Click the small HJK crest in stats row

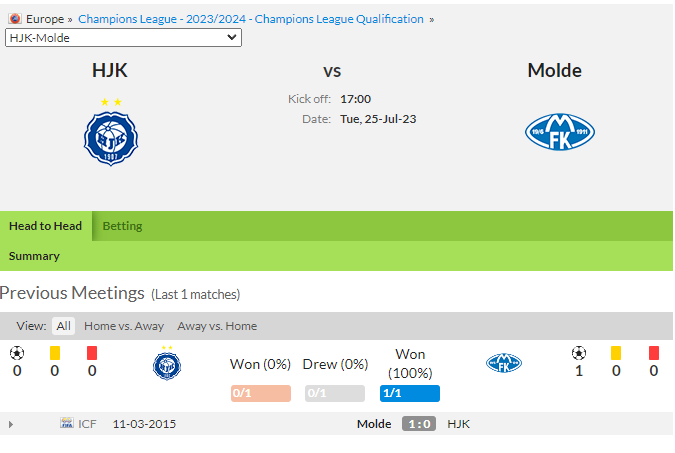(x=167, y=363)
